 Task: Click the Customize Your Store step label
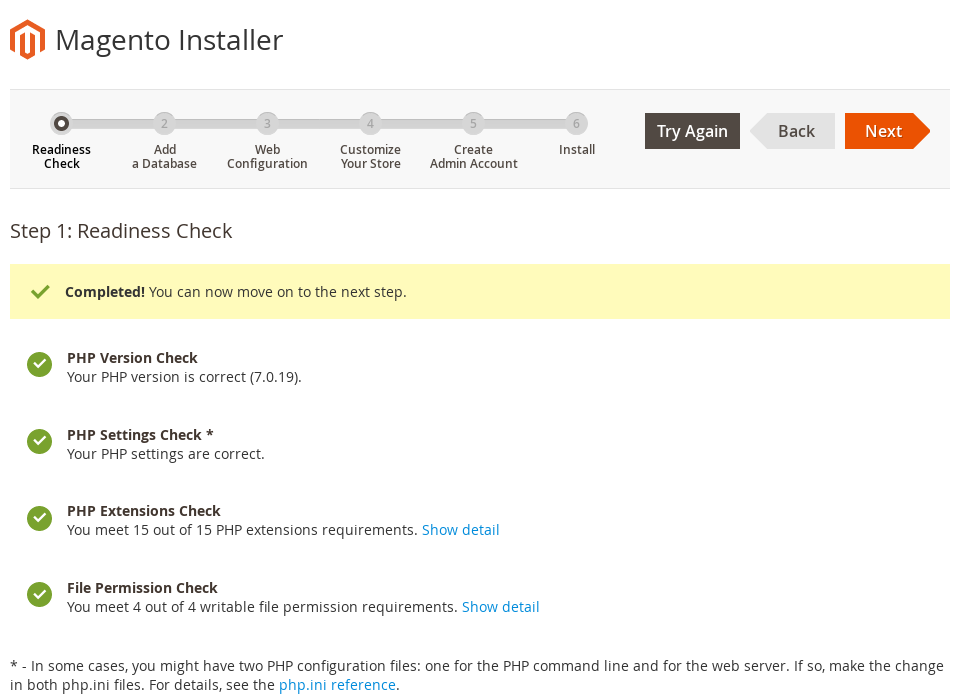click(370, 156)
